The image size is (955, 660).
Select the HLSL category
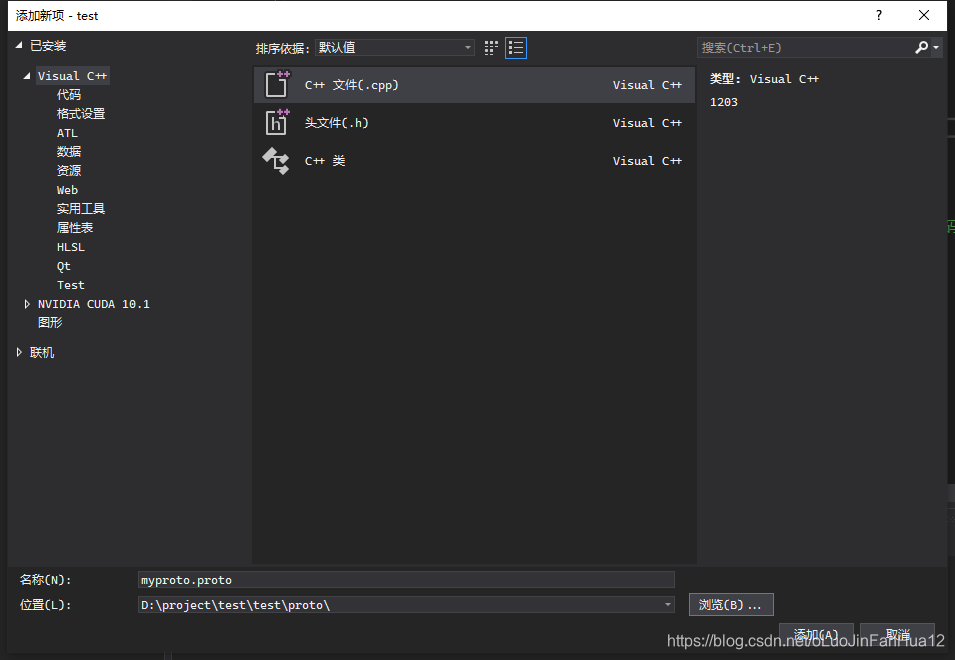point(71,247)
